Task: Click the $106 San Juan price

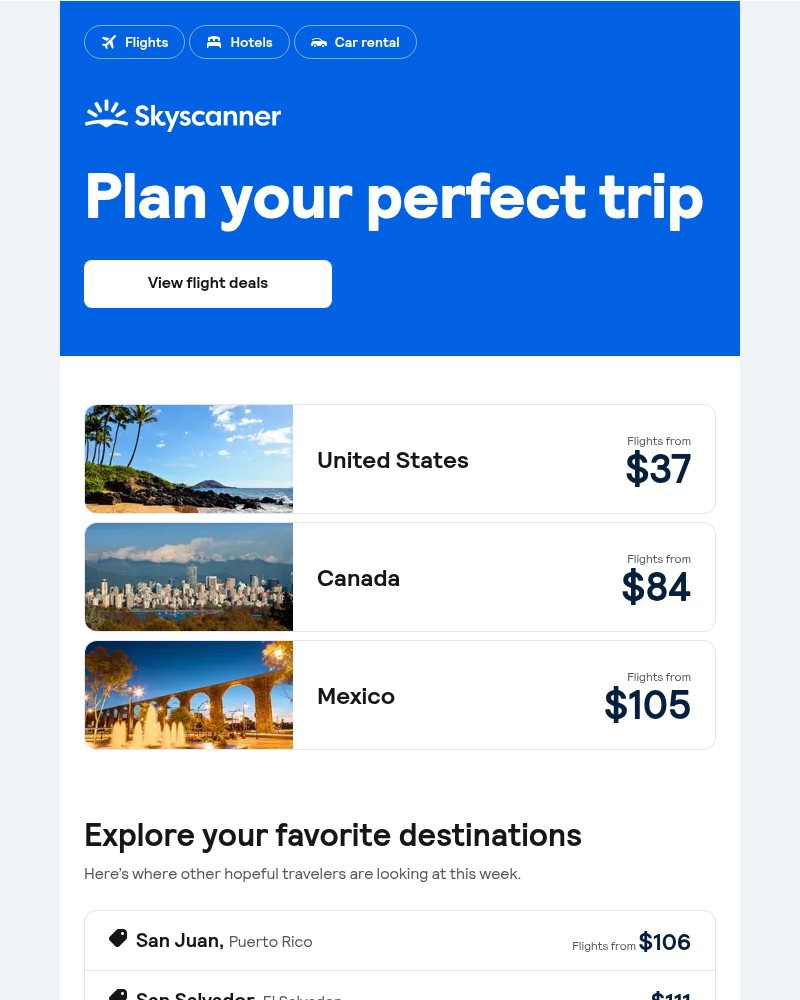Action: pyautogui.click(x=664, y=942)
